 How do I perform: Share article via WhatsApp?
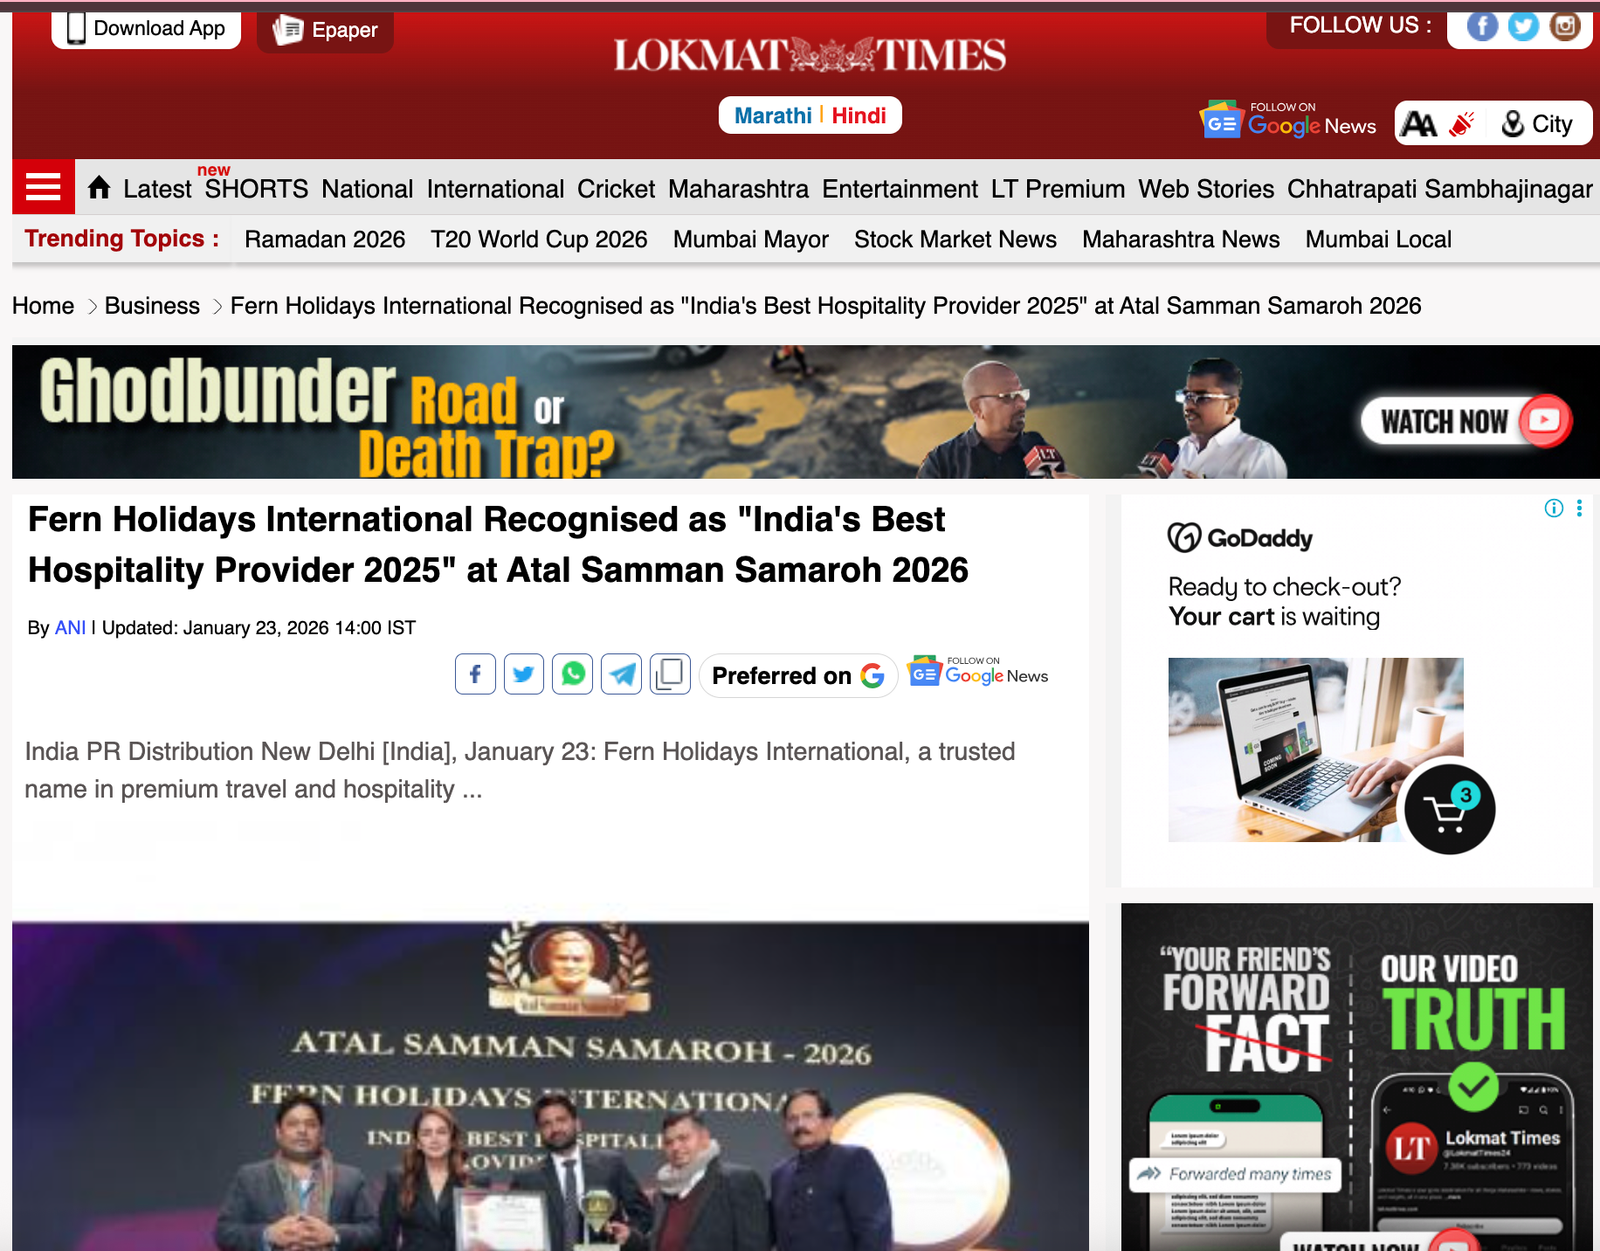click(x=573, y=675)
